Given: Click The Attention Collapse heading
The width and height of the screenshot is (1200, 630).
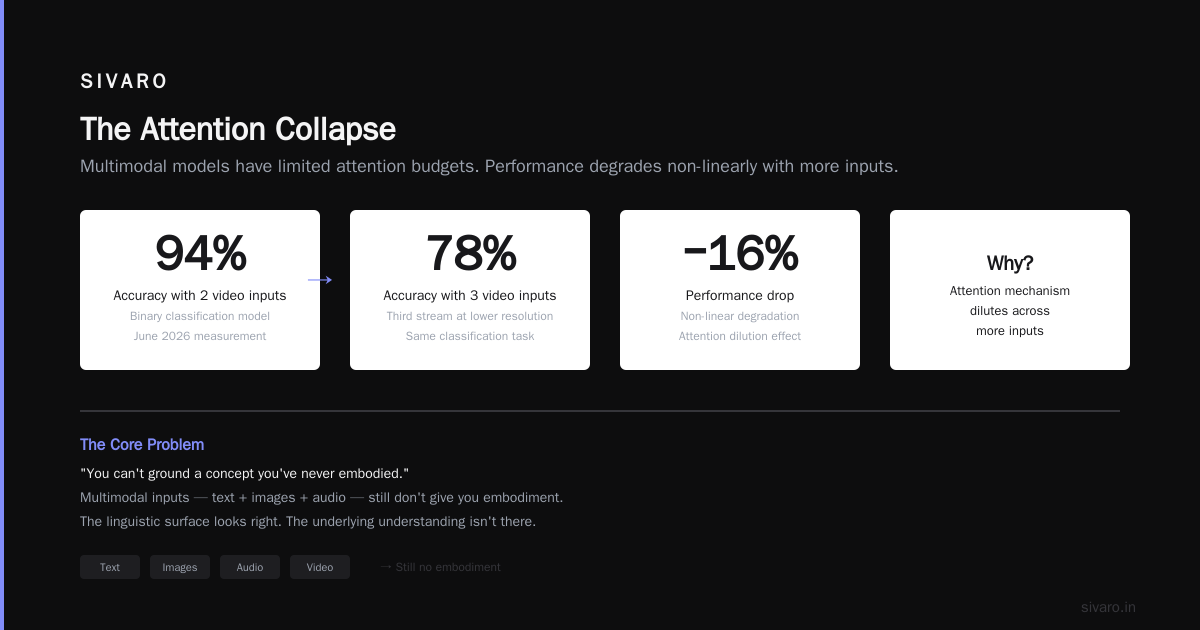Looking at the screenshot, I should [238, 130].
